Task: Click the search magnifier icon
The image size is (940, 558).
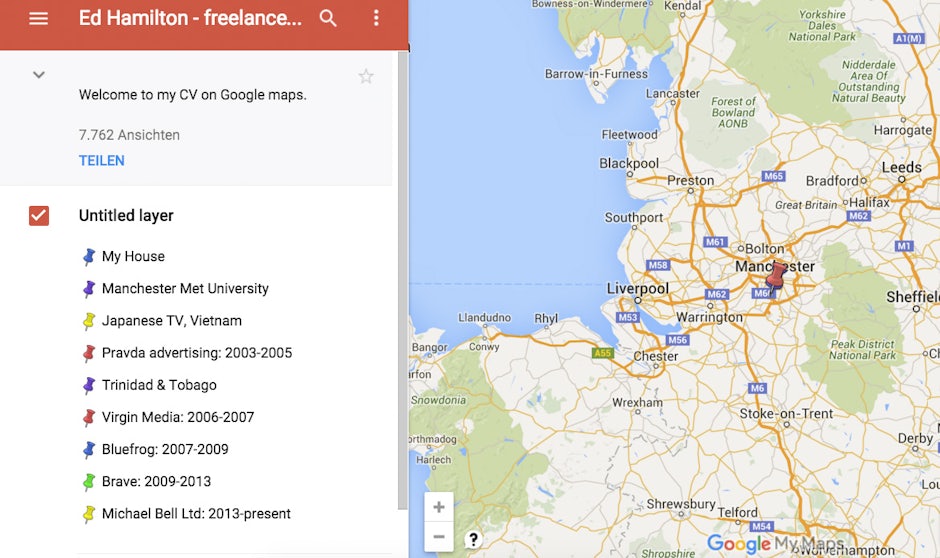Action: point(328,18)
